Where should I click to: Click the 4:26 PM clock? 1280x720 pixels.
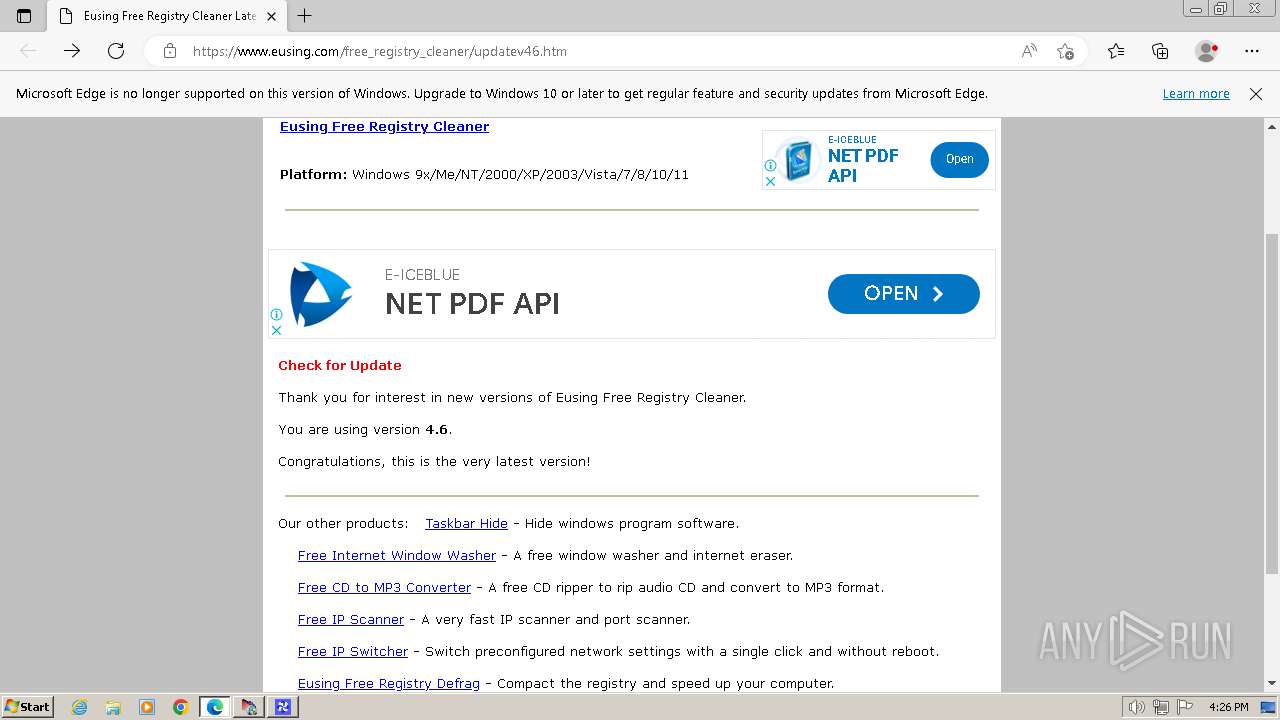pos(1228,707)
